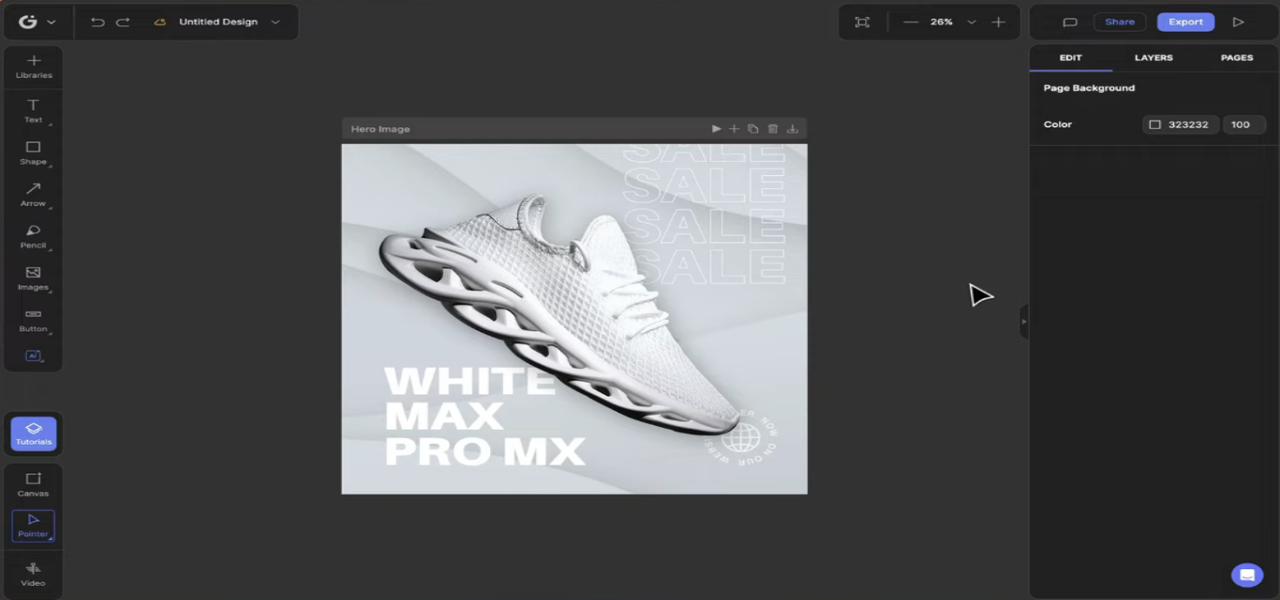
Task: Open the Tutorials panel
Action: [33, 434]
